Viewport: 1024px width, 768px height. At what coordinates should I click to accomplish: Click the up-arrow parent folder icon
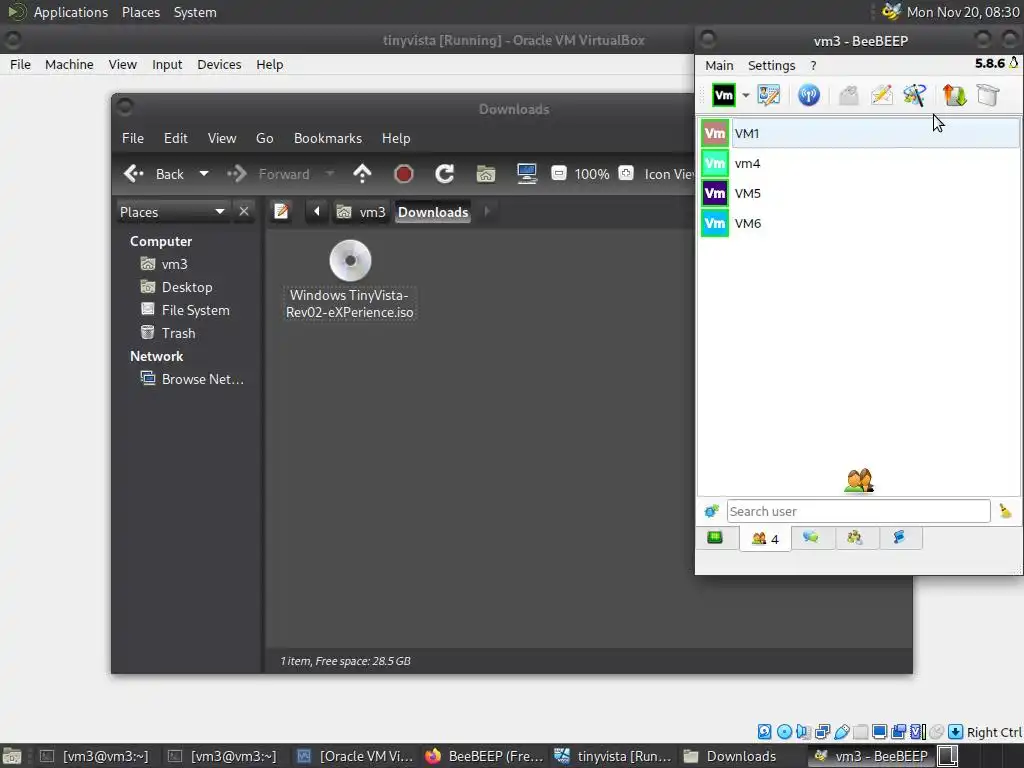pos(362,174)
